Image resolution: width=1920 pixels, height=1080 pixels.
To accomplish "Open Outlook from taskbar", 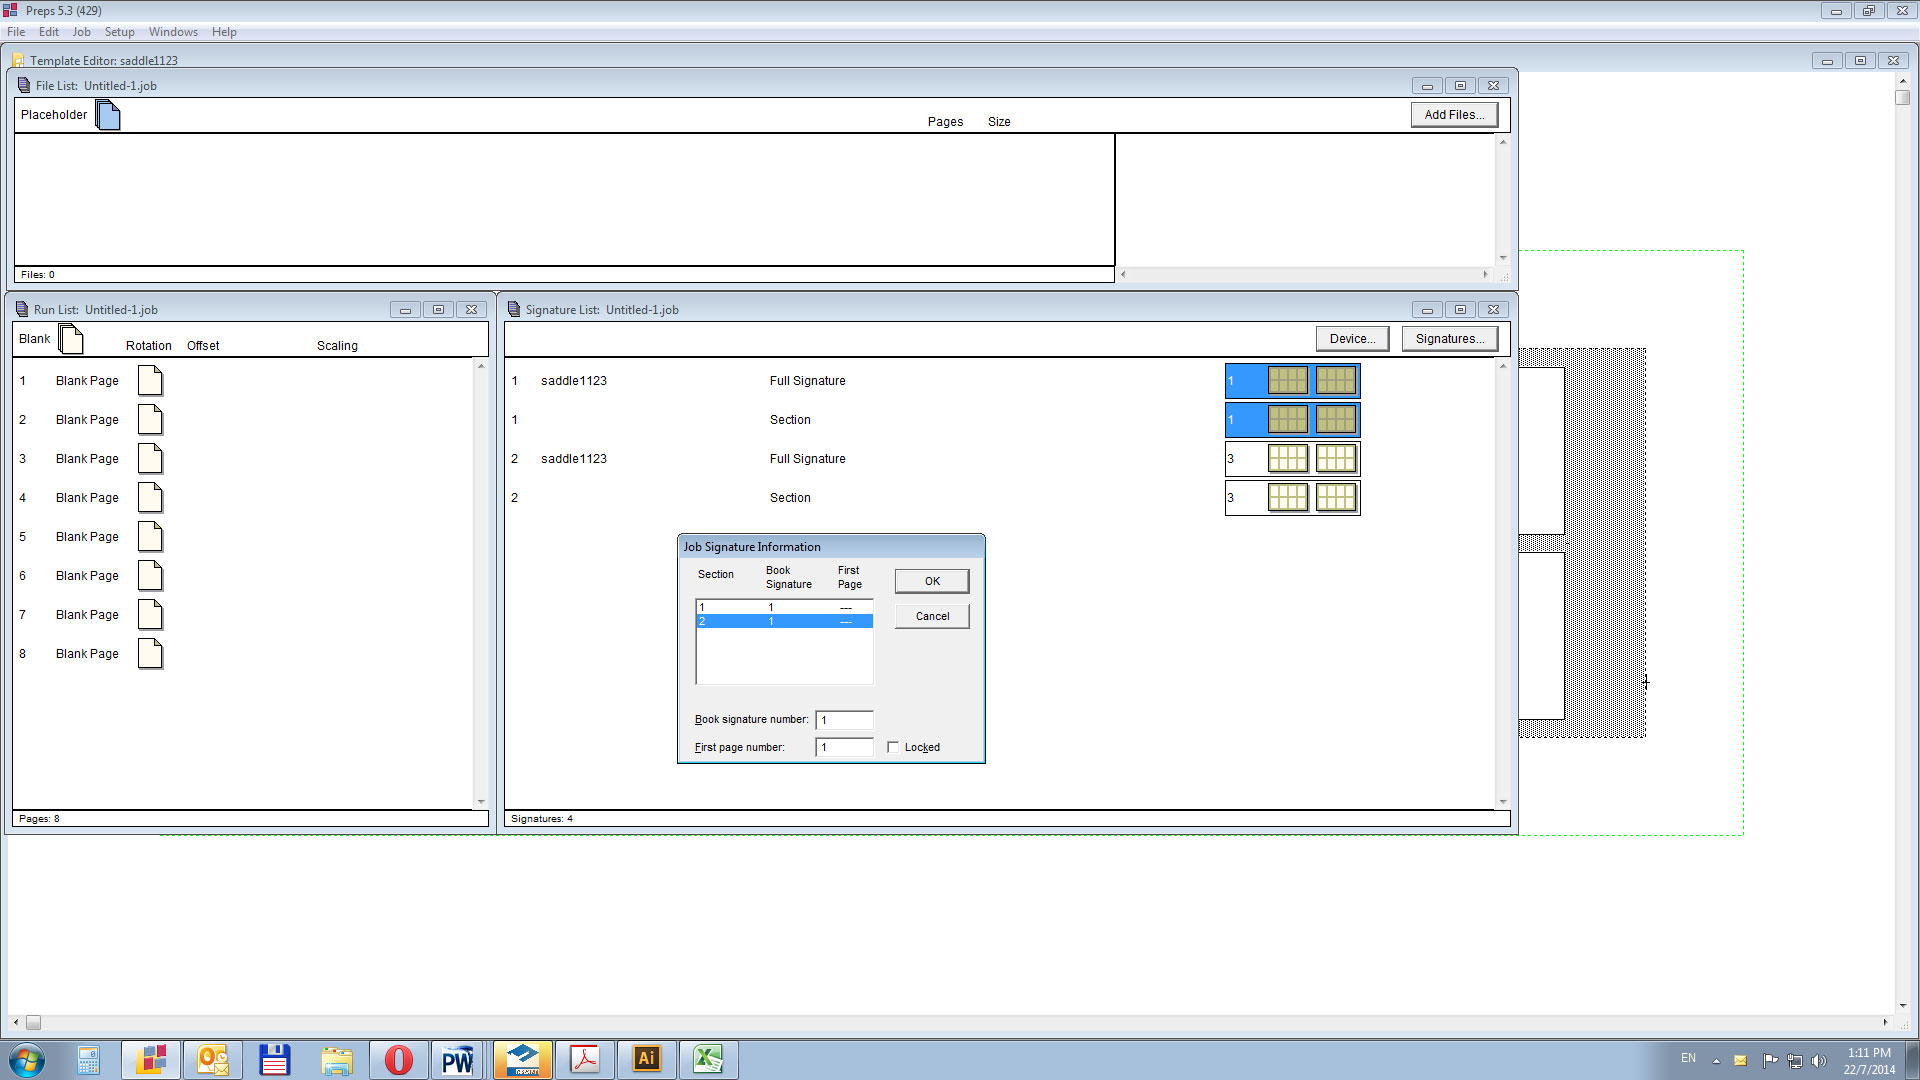I will (213, 1060).
